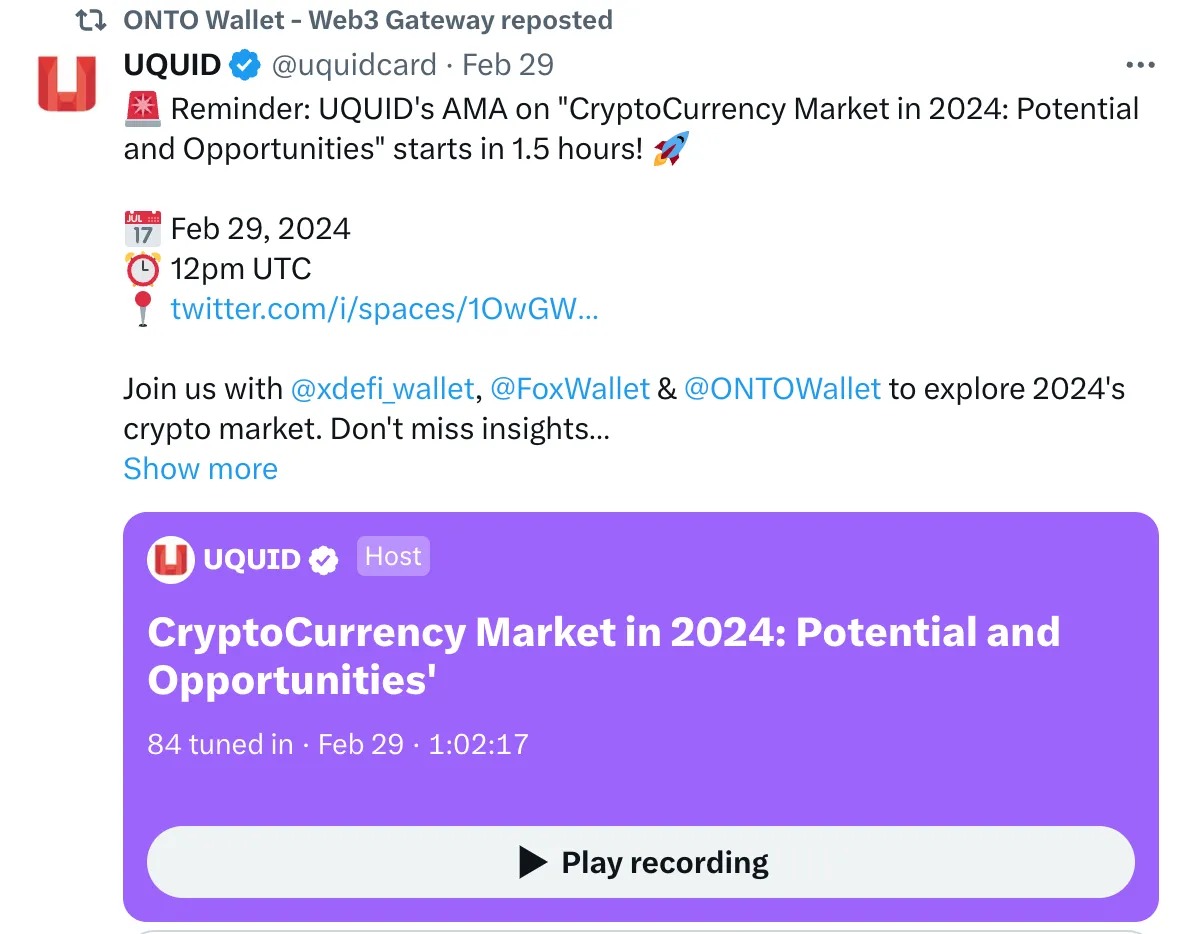
Task: Click UQUID's blue verified badge
Action: point(245,66)
